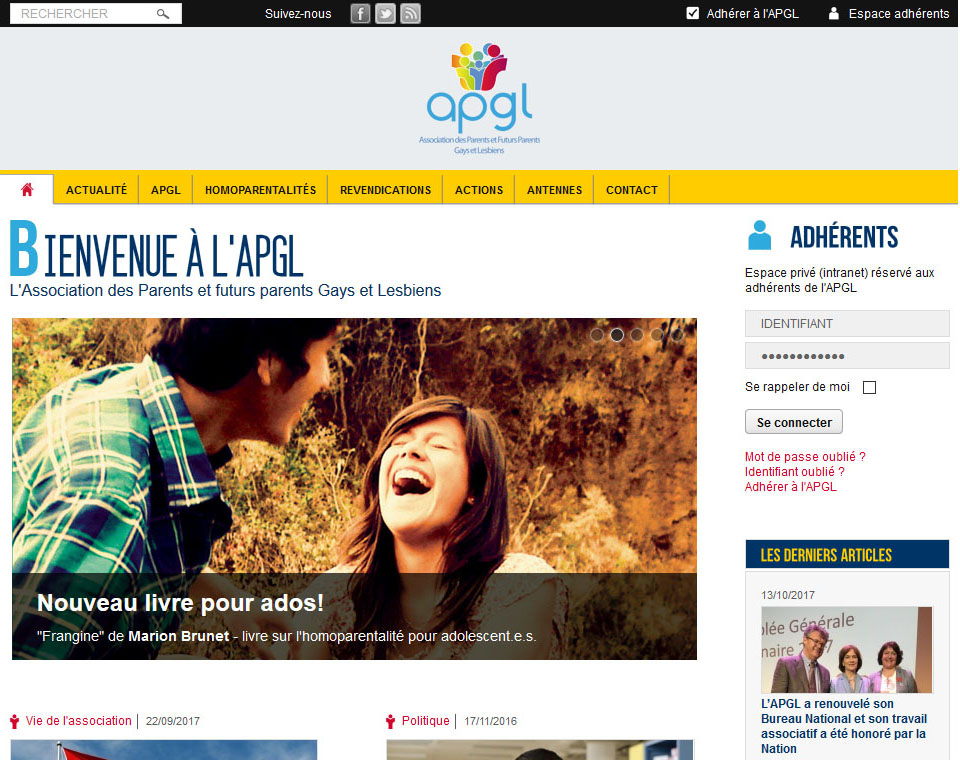
Task: Open the APGL Twitter icon
Action: coord(385,13)
